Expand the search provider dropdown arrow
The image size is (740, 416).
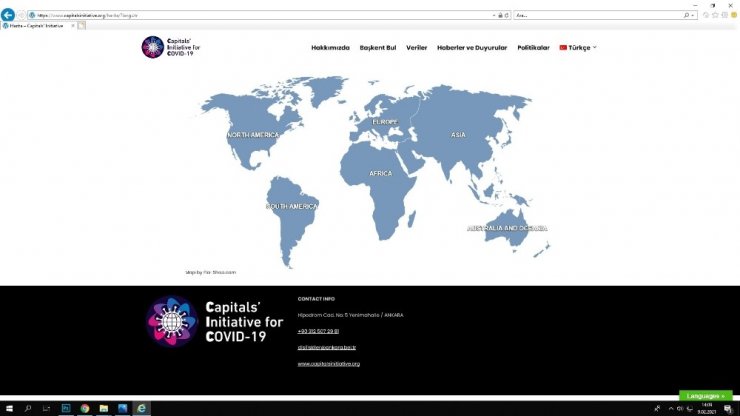(693, 16)
